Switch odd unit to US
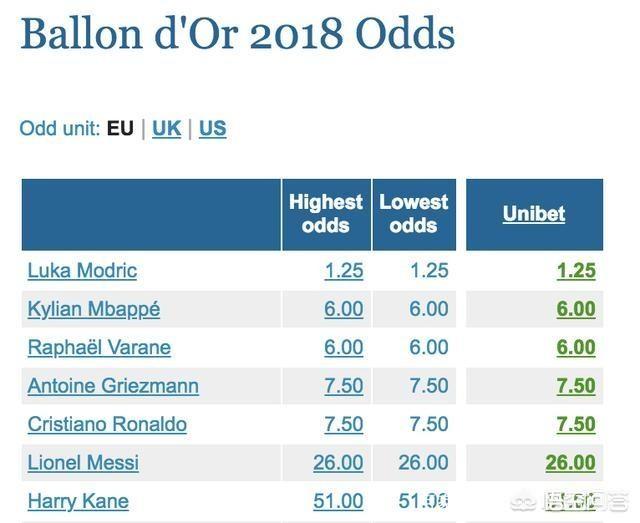The width and height of the screenshot is (640, 523). click(212, 129)
